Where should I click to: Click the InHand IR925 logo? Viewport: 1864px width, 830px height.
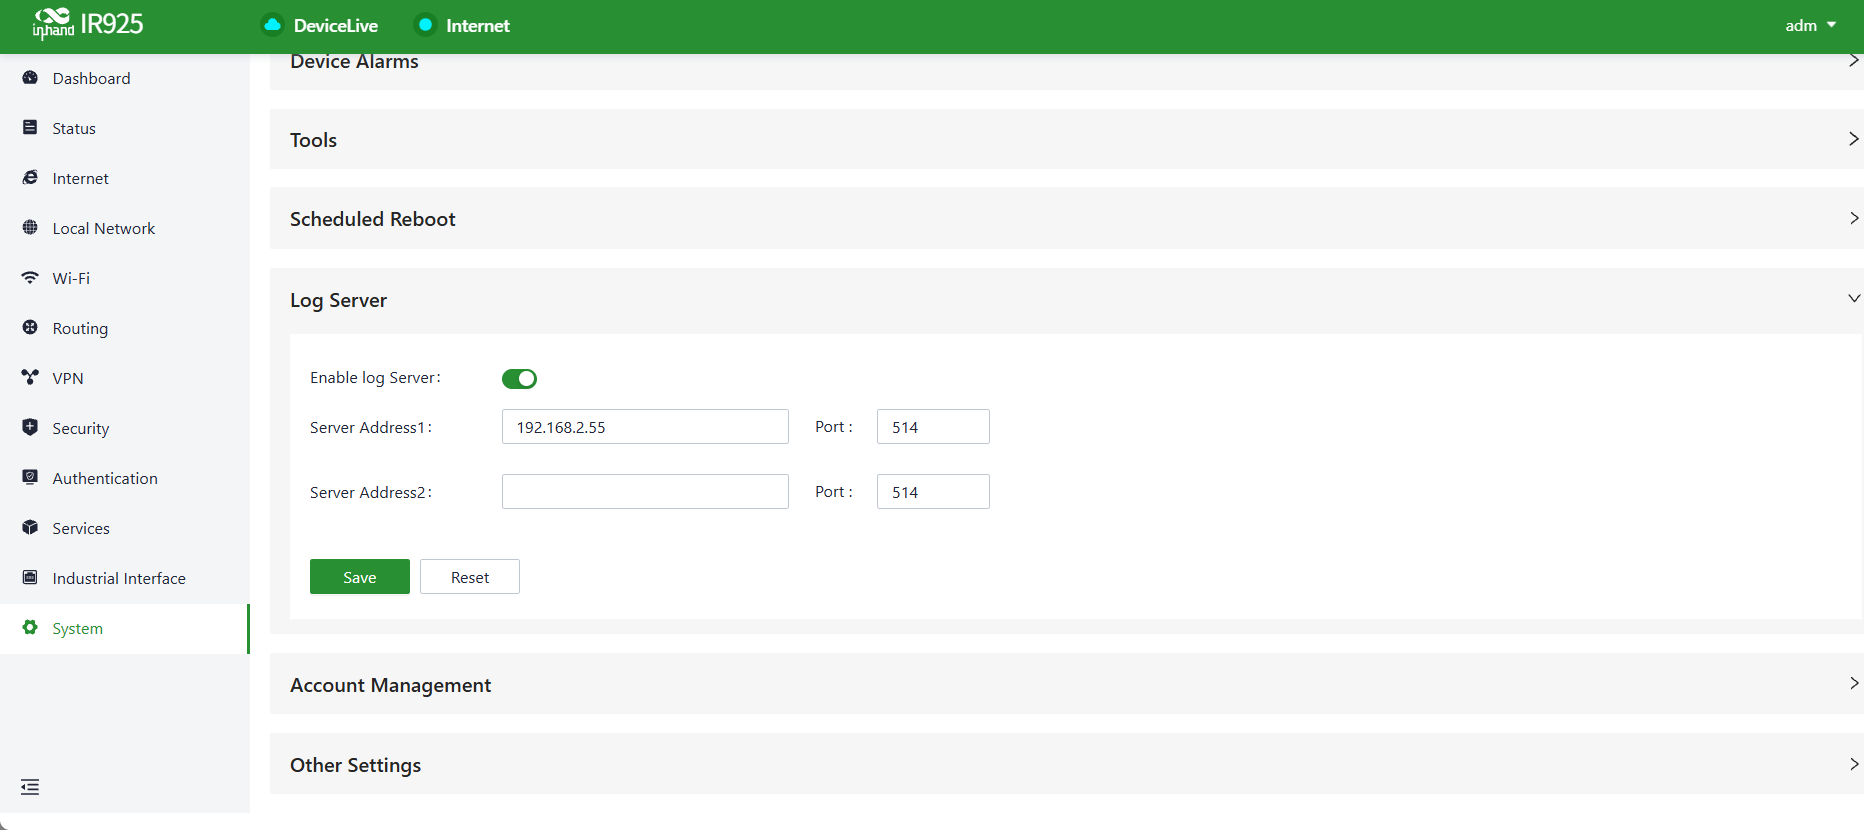click(x=88, y=23)
